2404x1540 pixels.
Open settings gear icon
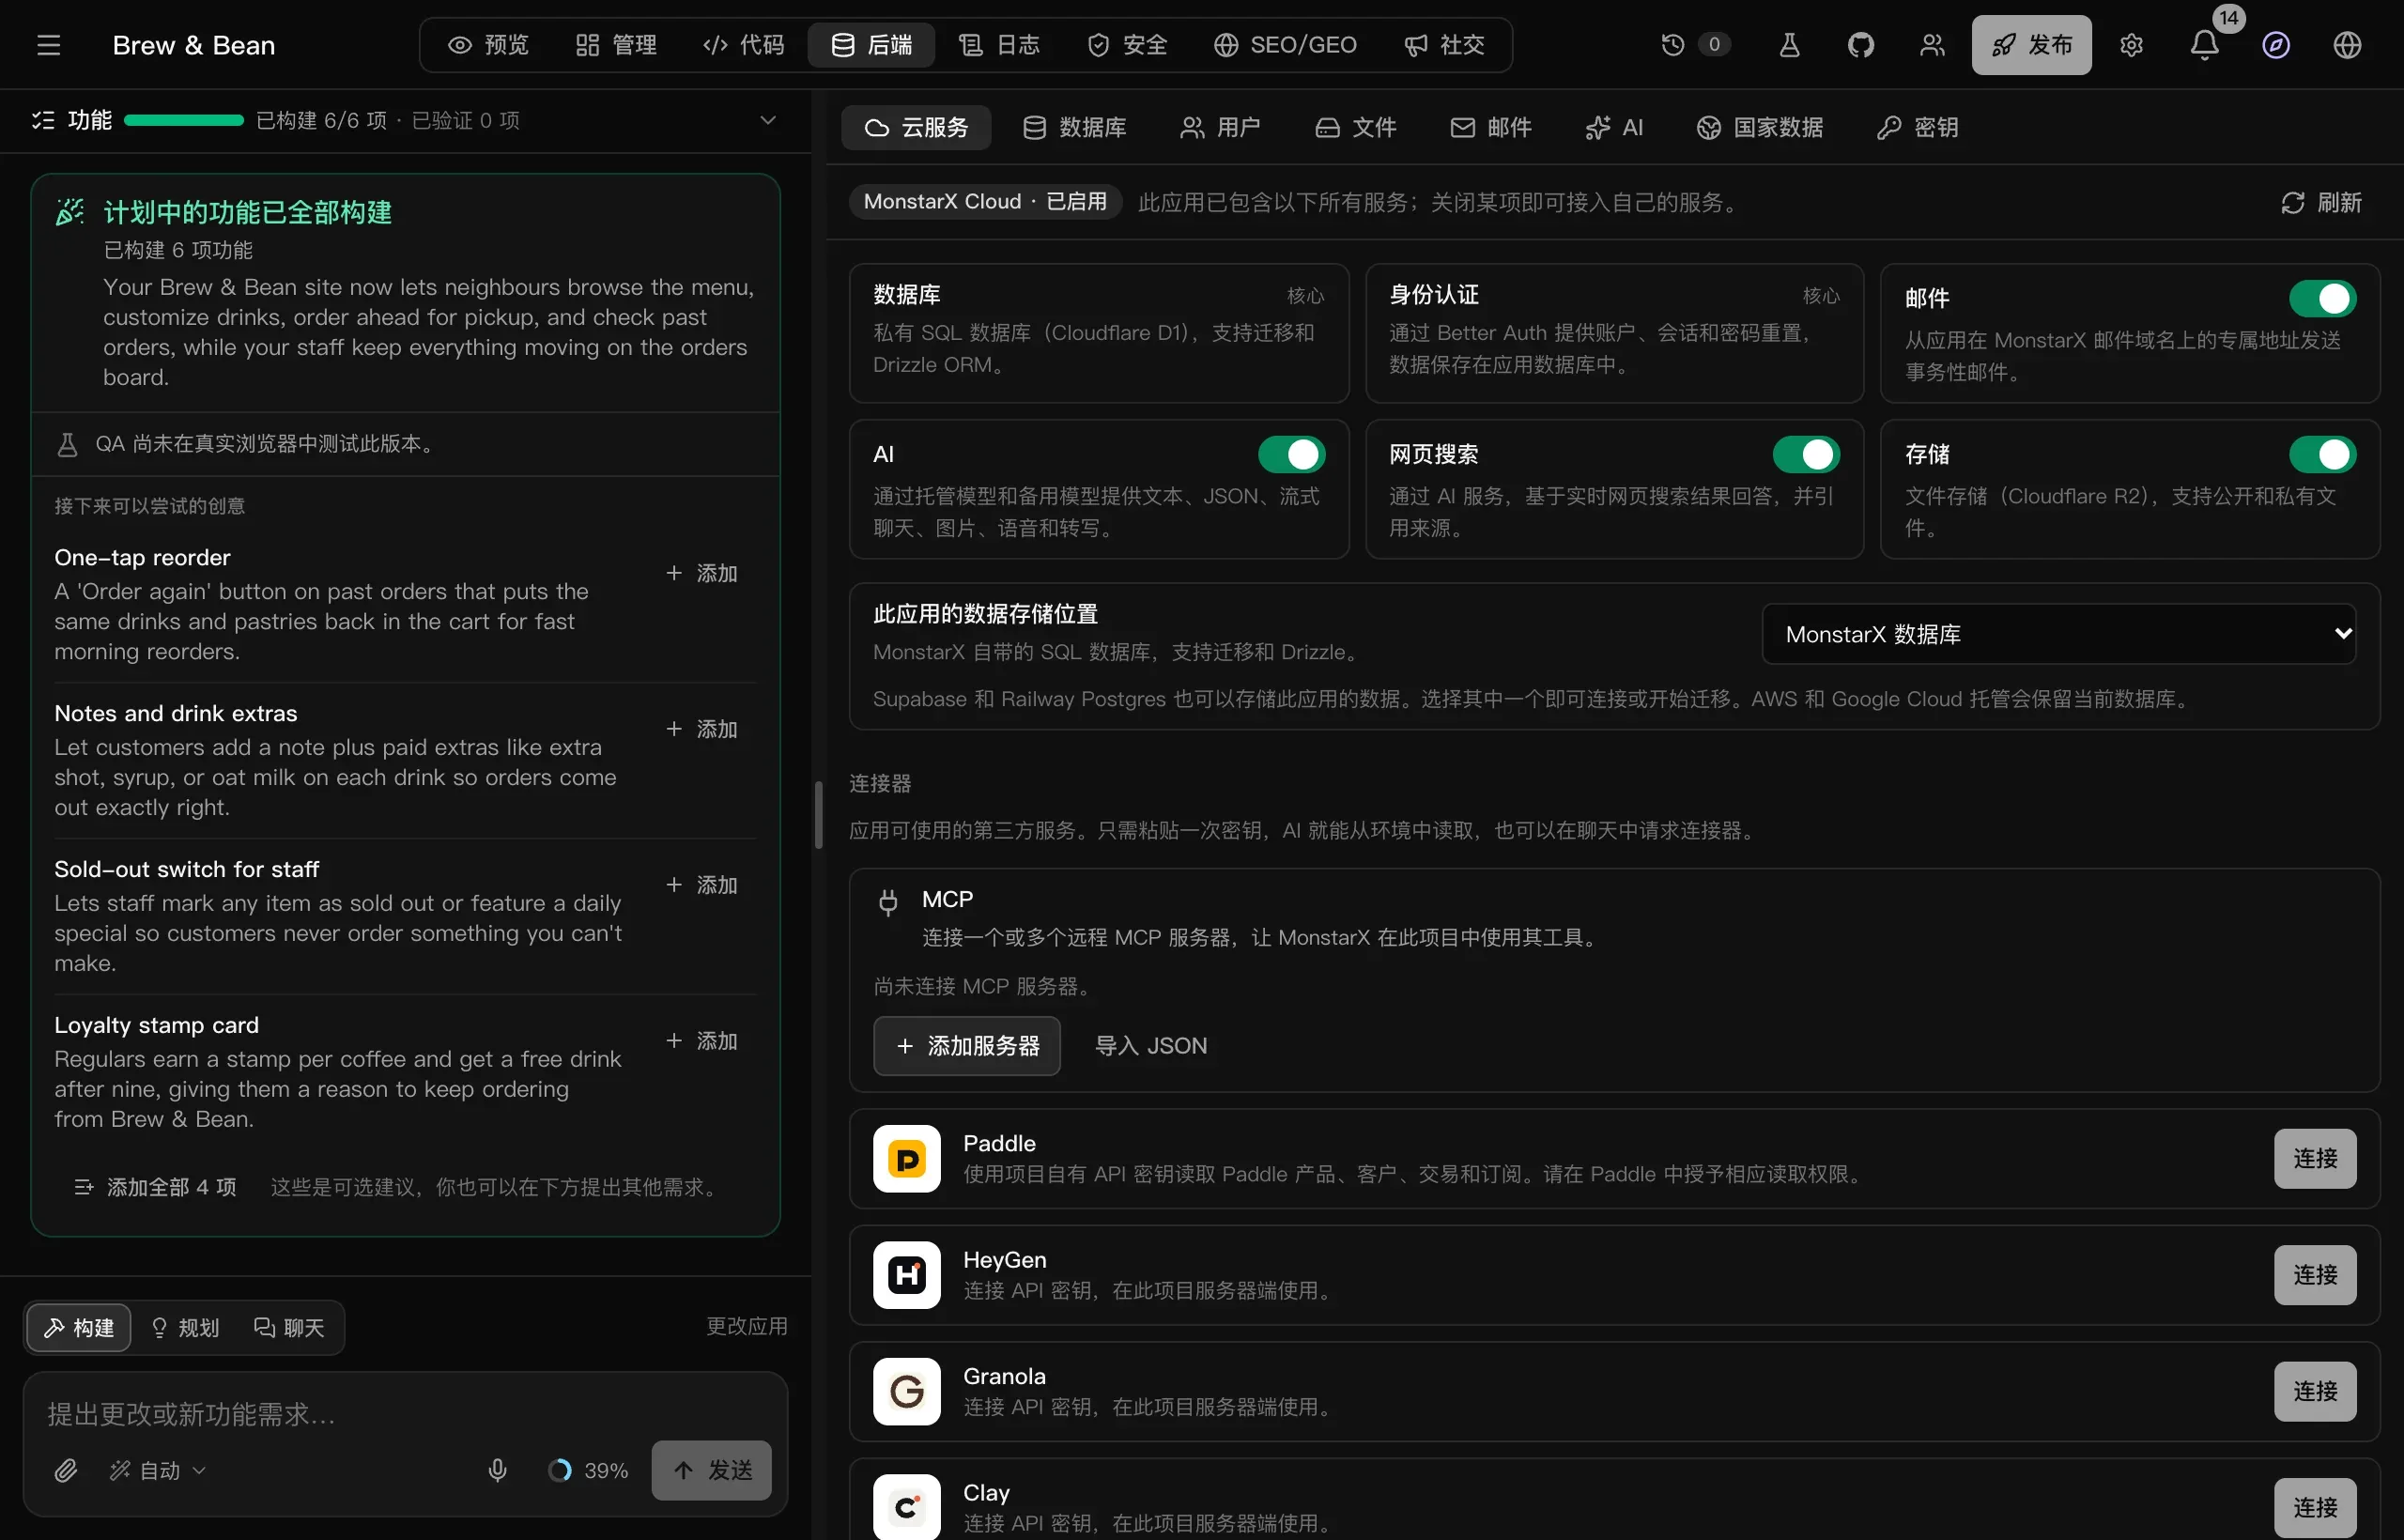(2131, 45)
